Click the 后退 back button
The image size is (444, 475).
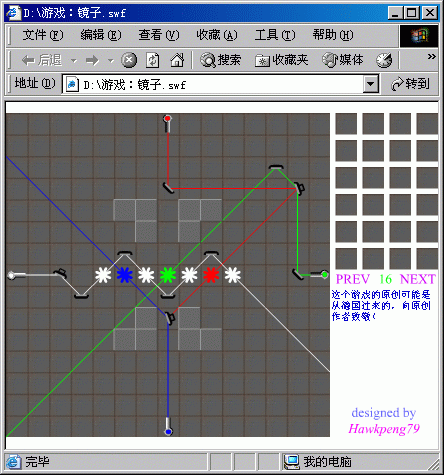(x=42, y=60)
